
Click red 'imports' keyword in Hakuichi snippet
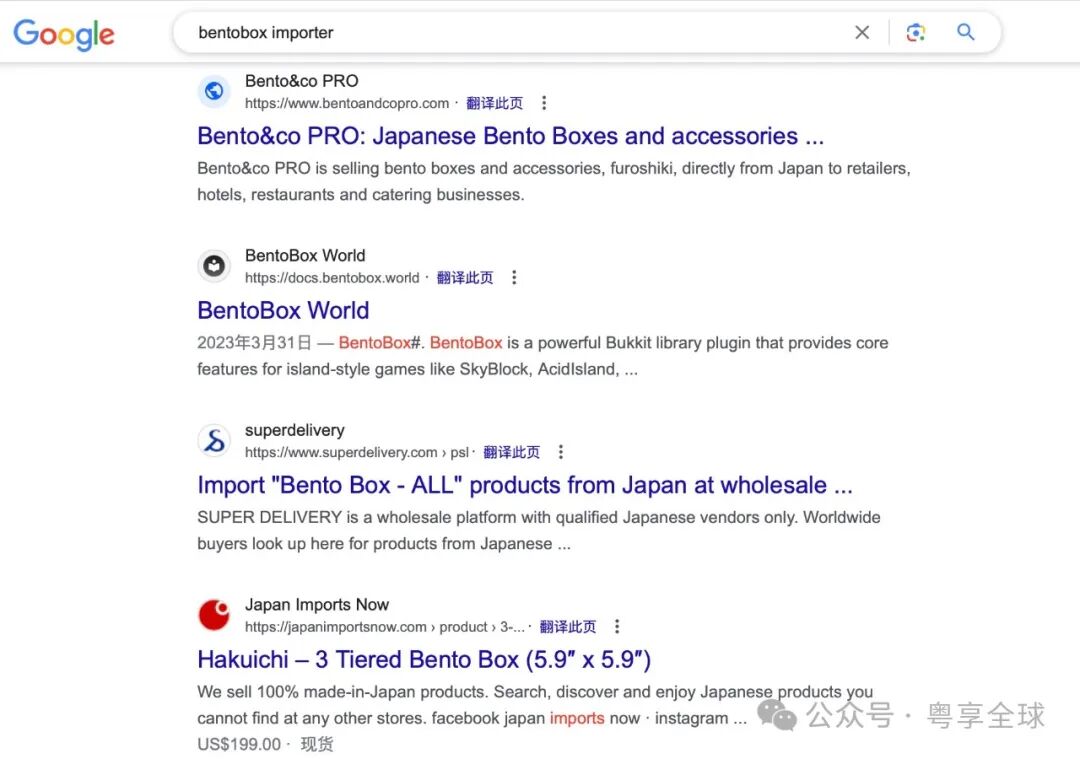577,718
